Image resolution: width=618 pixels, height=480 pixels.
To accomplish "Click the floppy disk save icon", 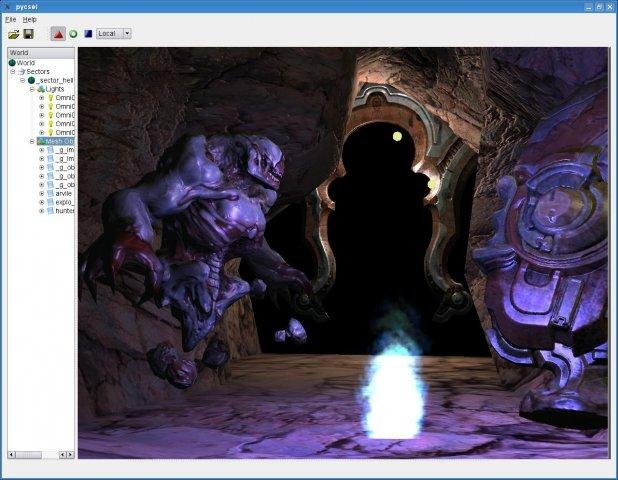I will point(28,34).
